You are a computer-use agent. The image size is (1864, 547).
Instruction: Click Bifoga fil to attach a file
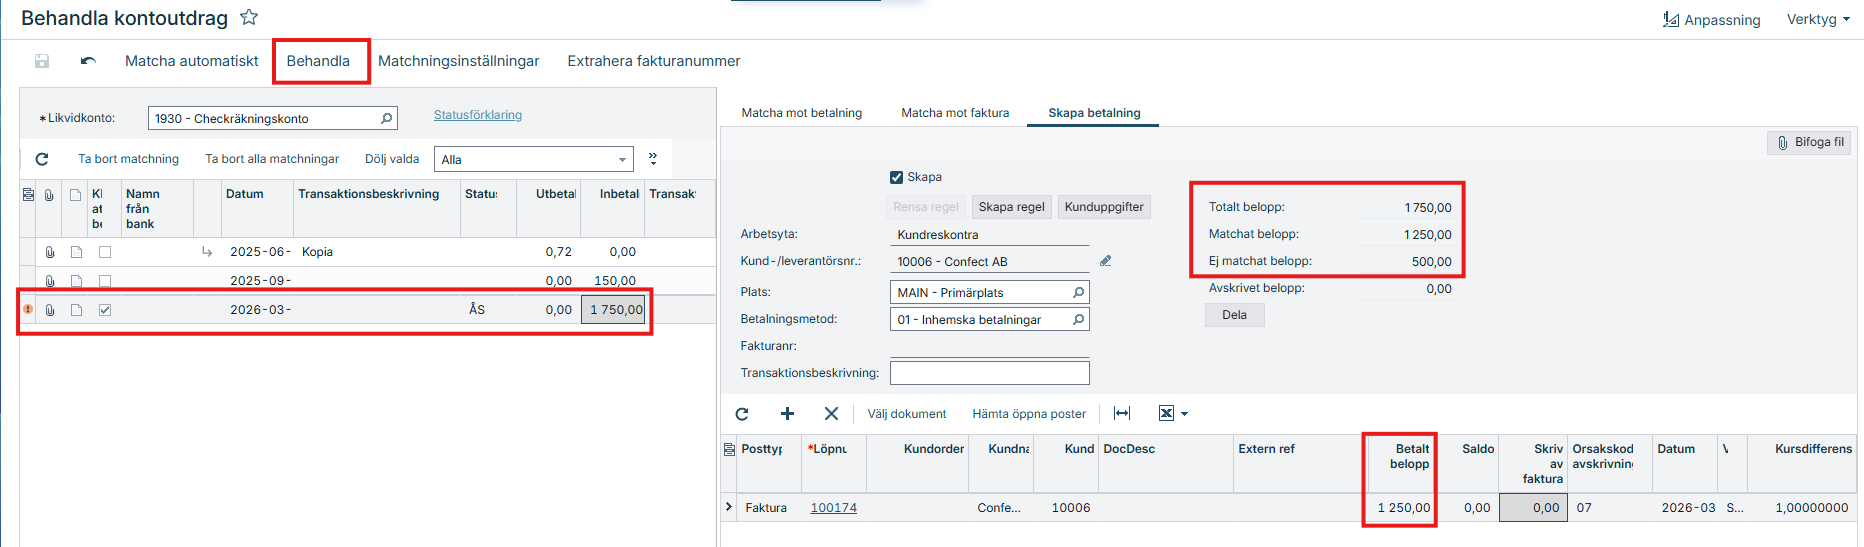coord(1809,142)
